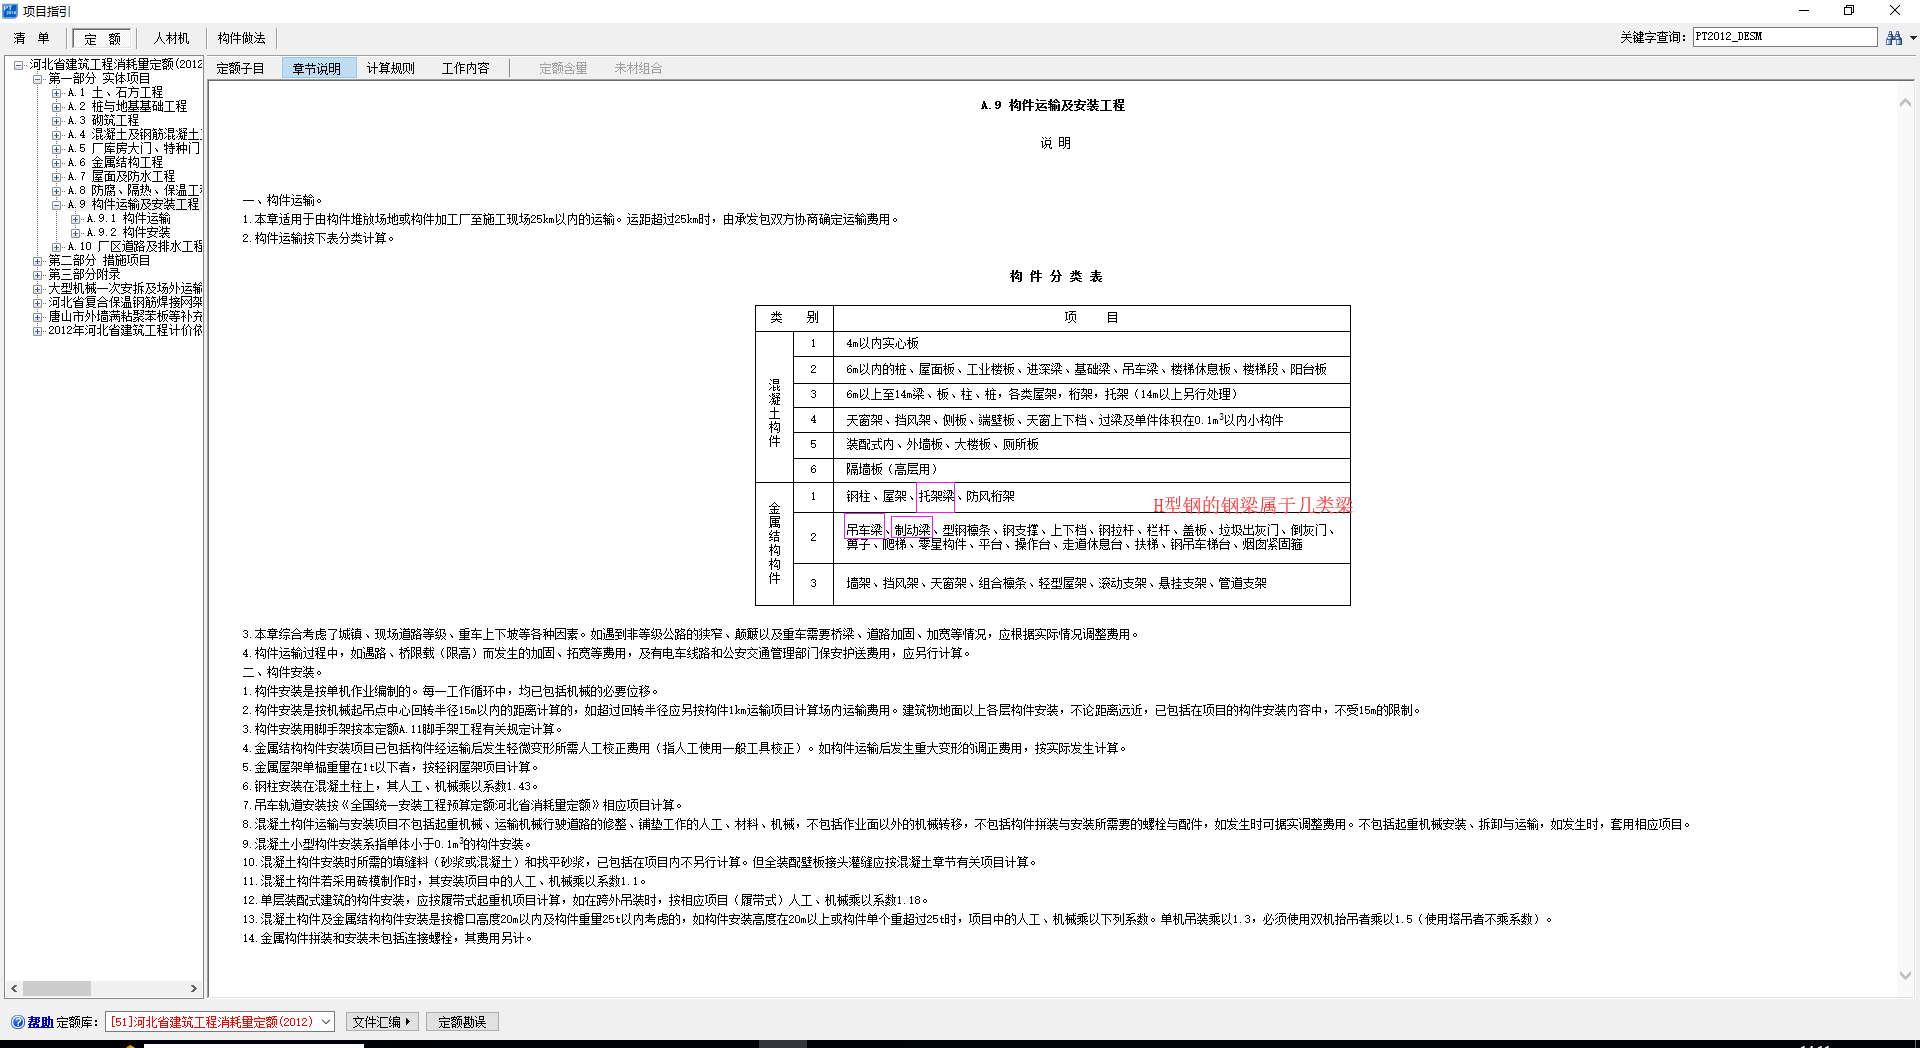Click the content pane scroll-up arrow
The height and width of the screenshot is (1048, 1920).
pos(1905,103)
